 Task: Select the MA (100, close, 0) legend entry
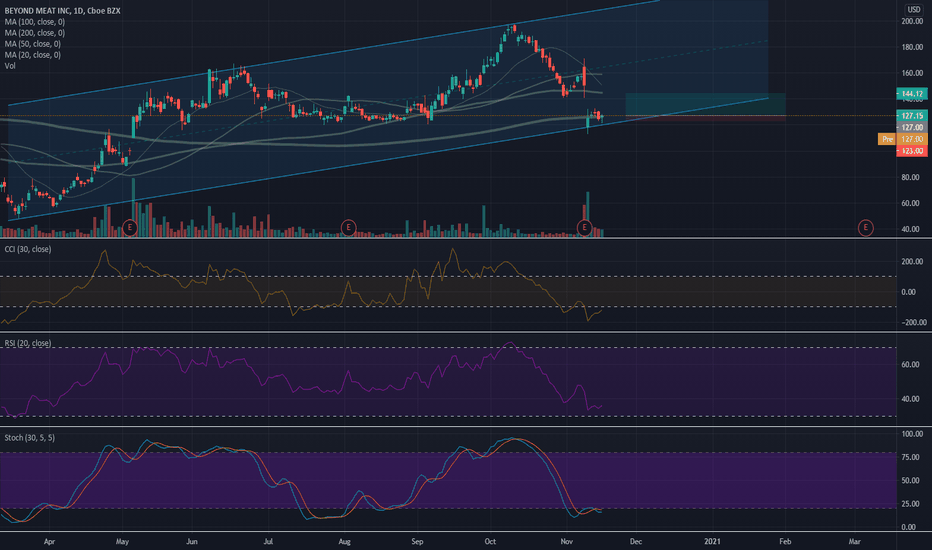click(34, 22)
